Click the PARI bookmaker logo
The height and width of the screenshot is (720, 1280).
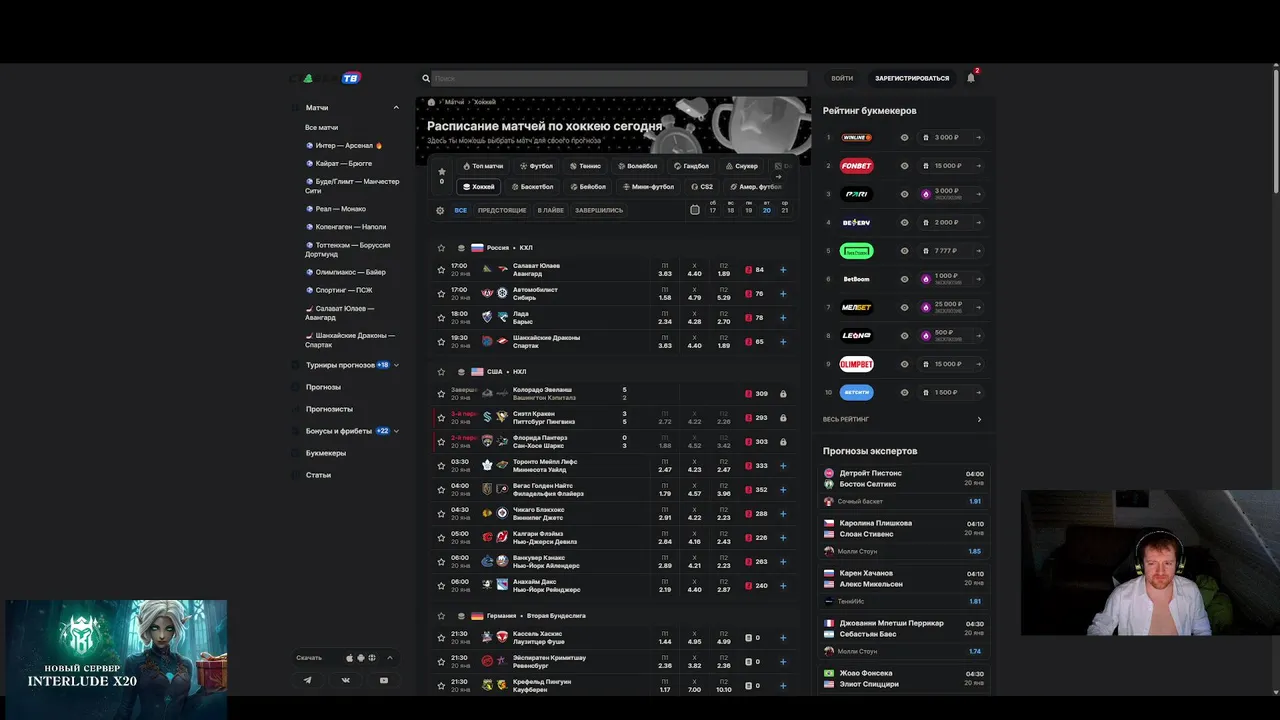856,194
